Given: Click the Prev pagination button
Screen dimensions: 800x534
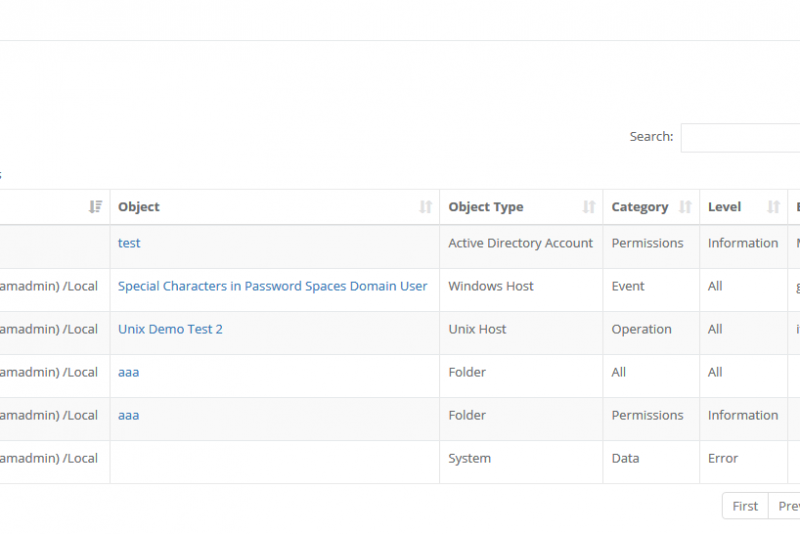Looking at the screenshot, I should click(x=787, y=506).
